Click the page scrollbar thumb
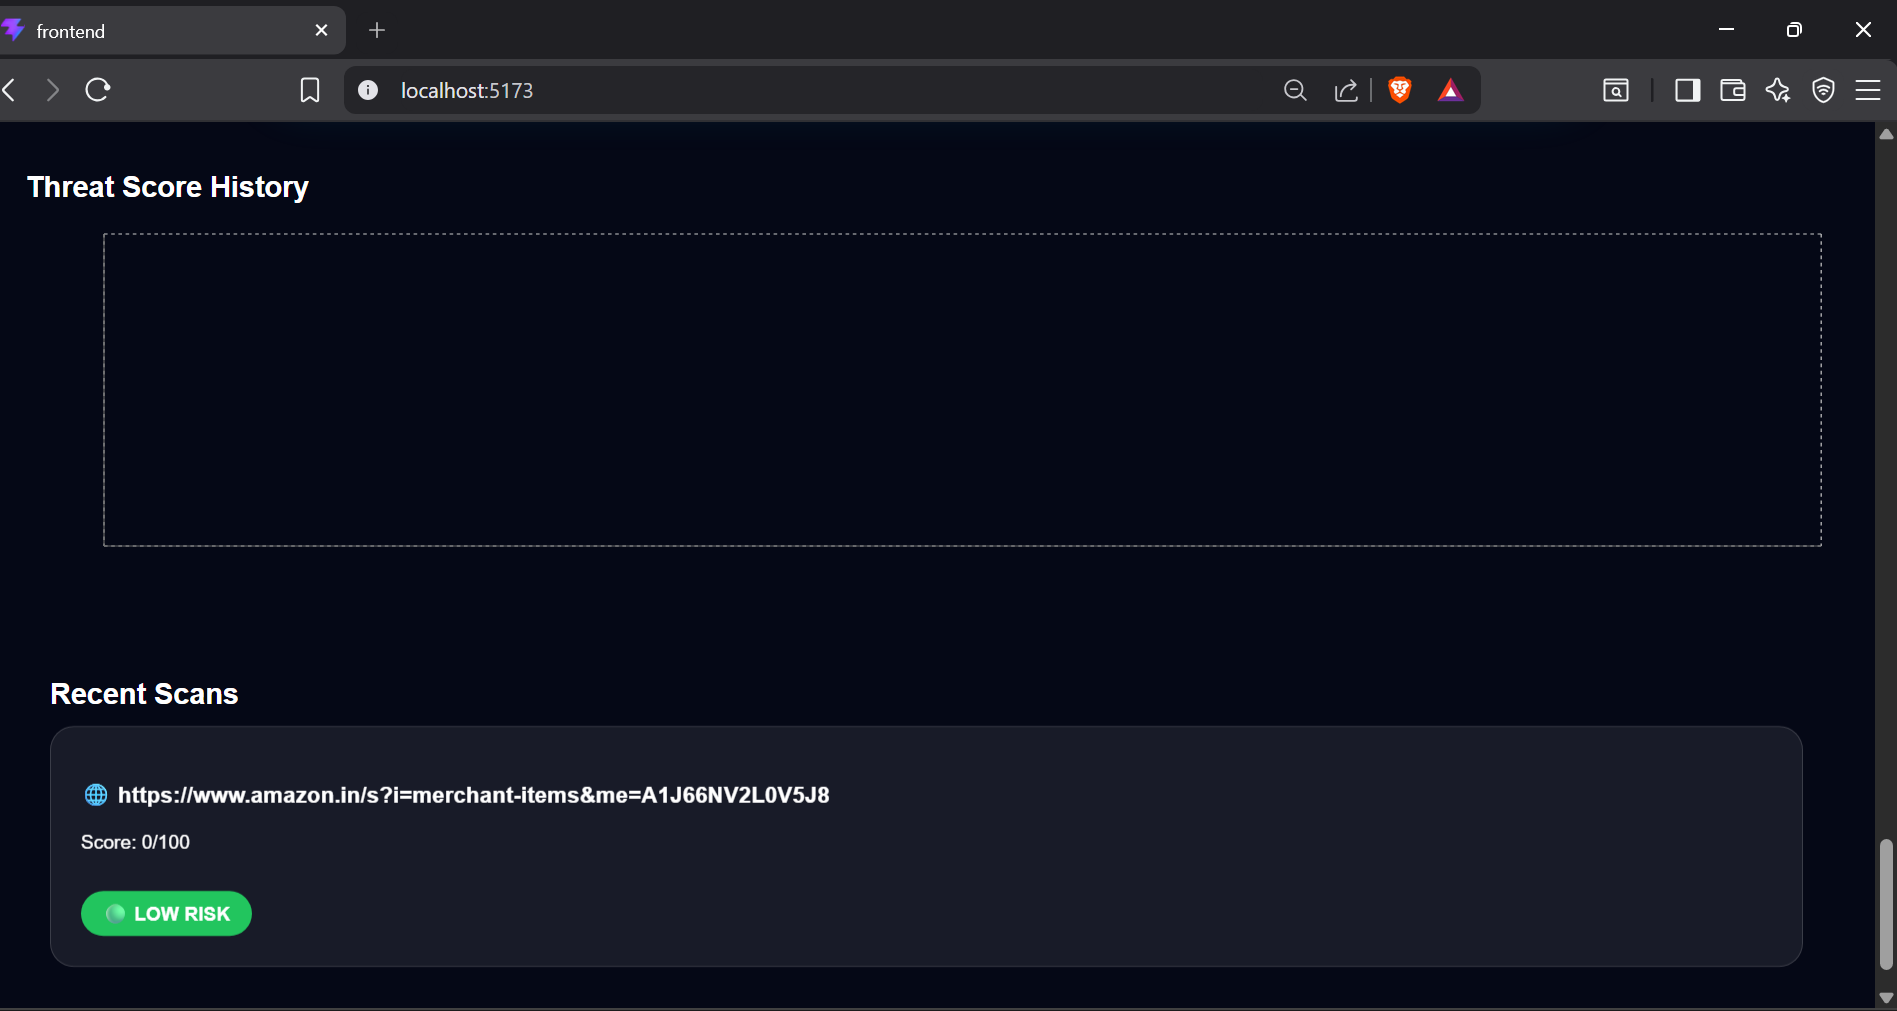The image size is (1897, 1011). 1886,905
